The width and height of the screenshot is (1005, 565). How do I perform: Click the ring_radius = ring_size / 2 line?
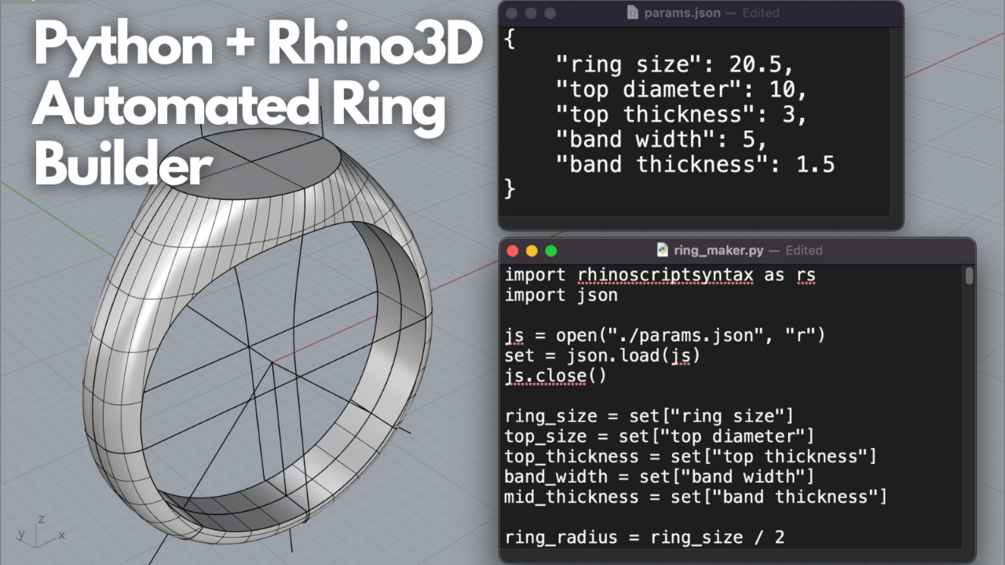coord(644,537)
